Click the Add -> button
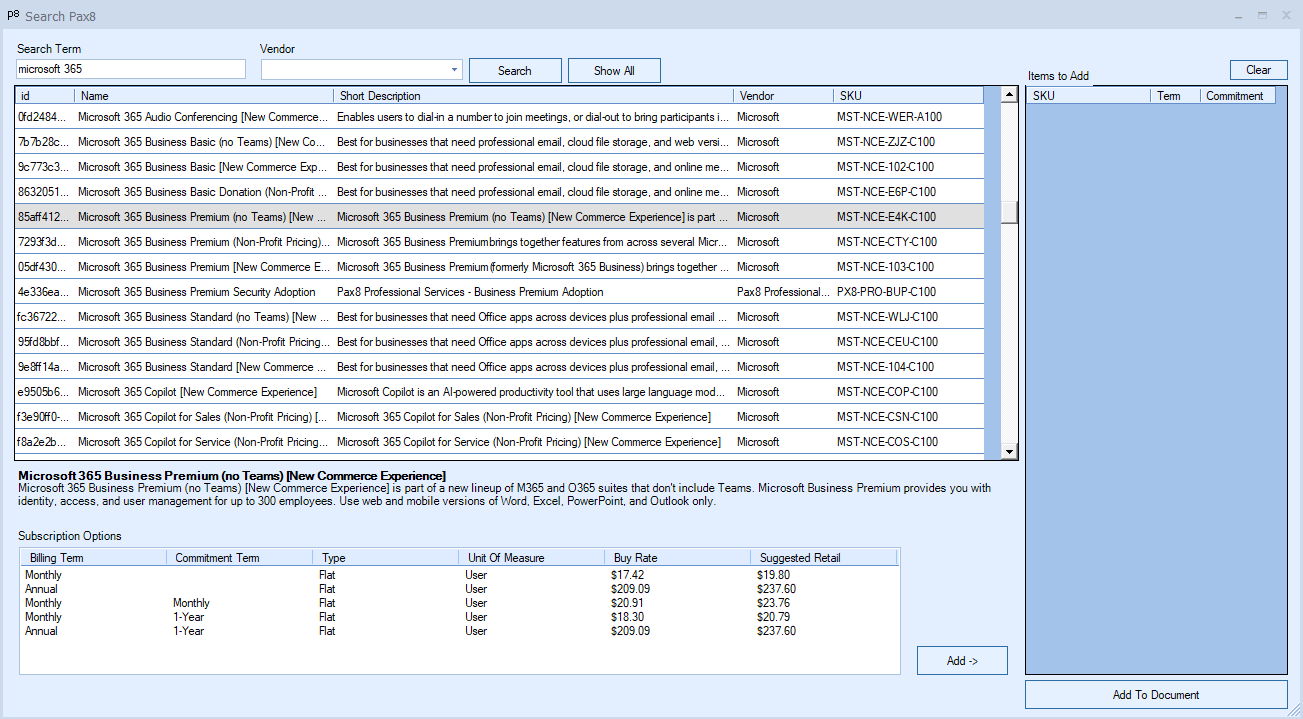This screenshot has width=1303, height=719. tap(962, 661)
